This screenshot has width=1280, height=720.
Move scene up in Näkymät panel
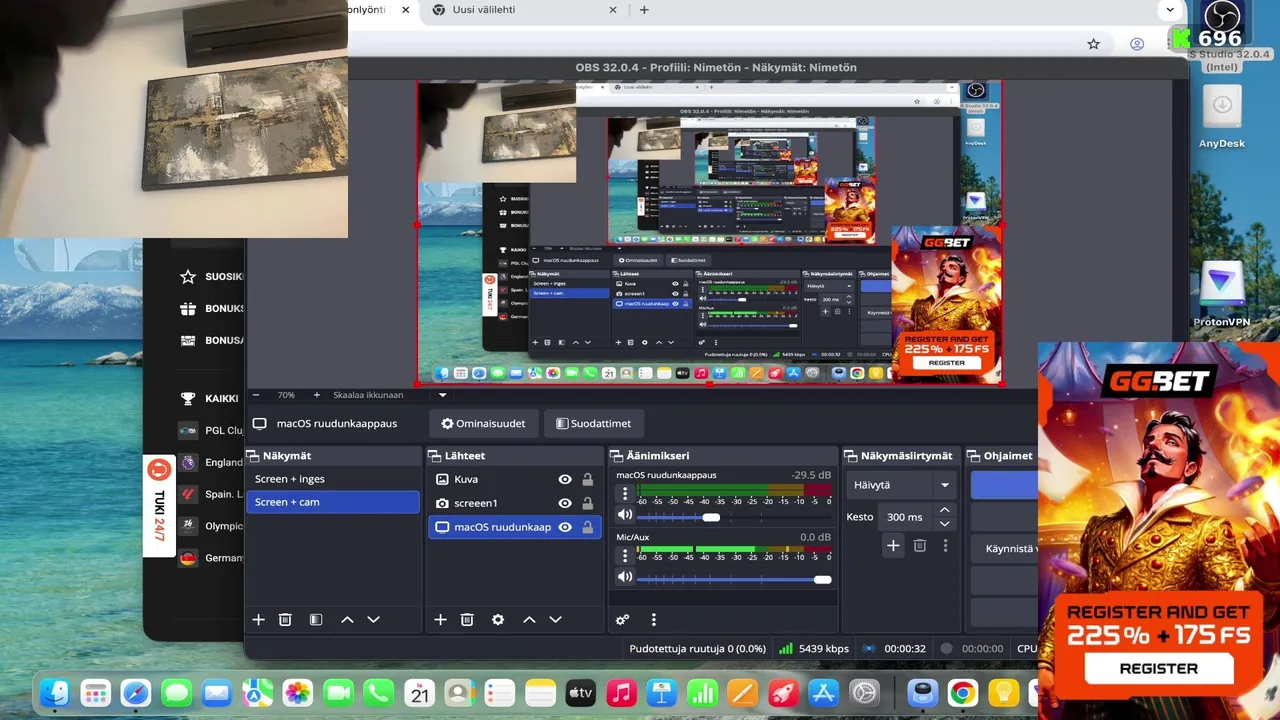347,620
